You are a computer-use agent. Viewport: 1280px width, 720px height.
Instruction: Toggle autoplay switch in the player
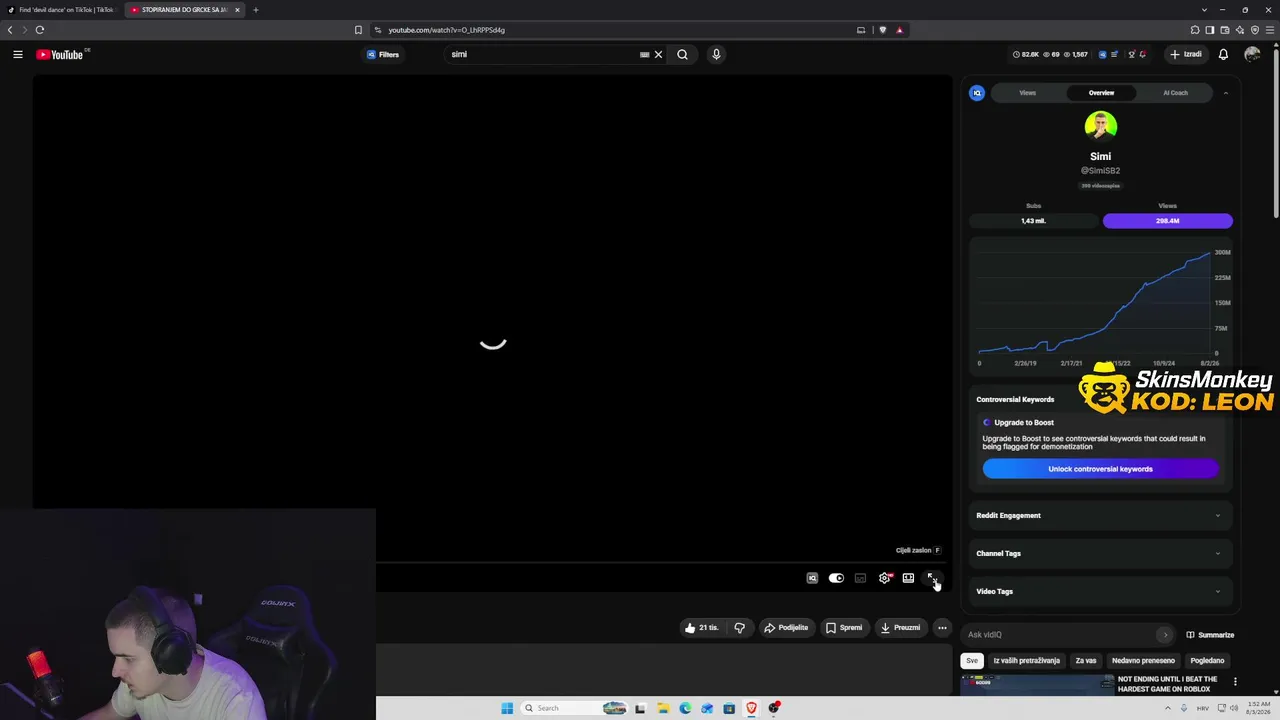coord(836,578)
